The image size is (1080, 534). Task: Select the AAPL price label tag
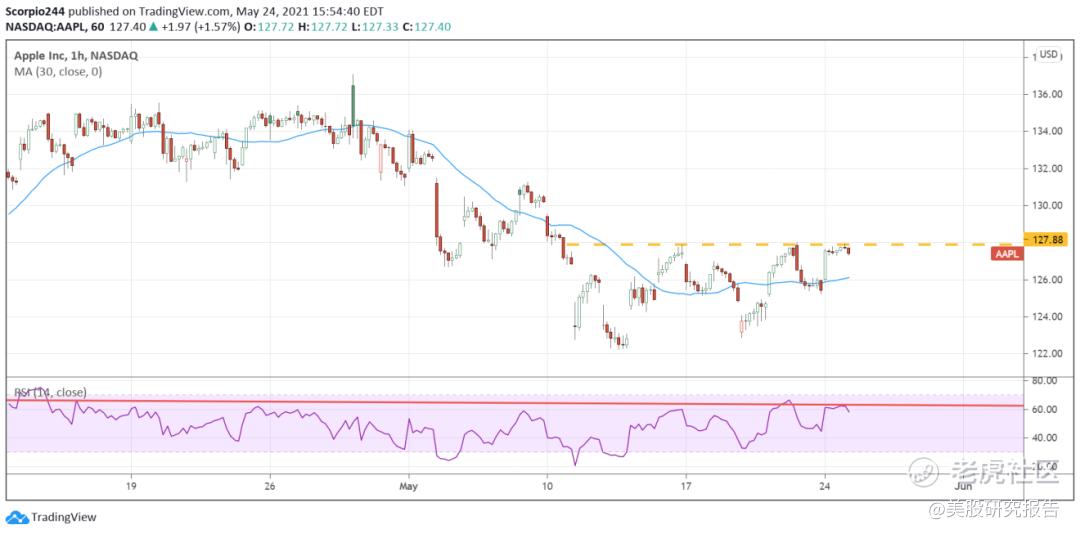[1007, 254]
